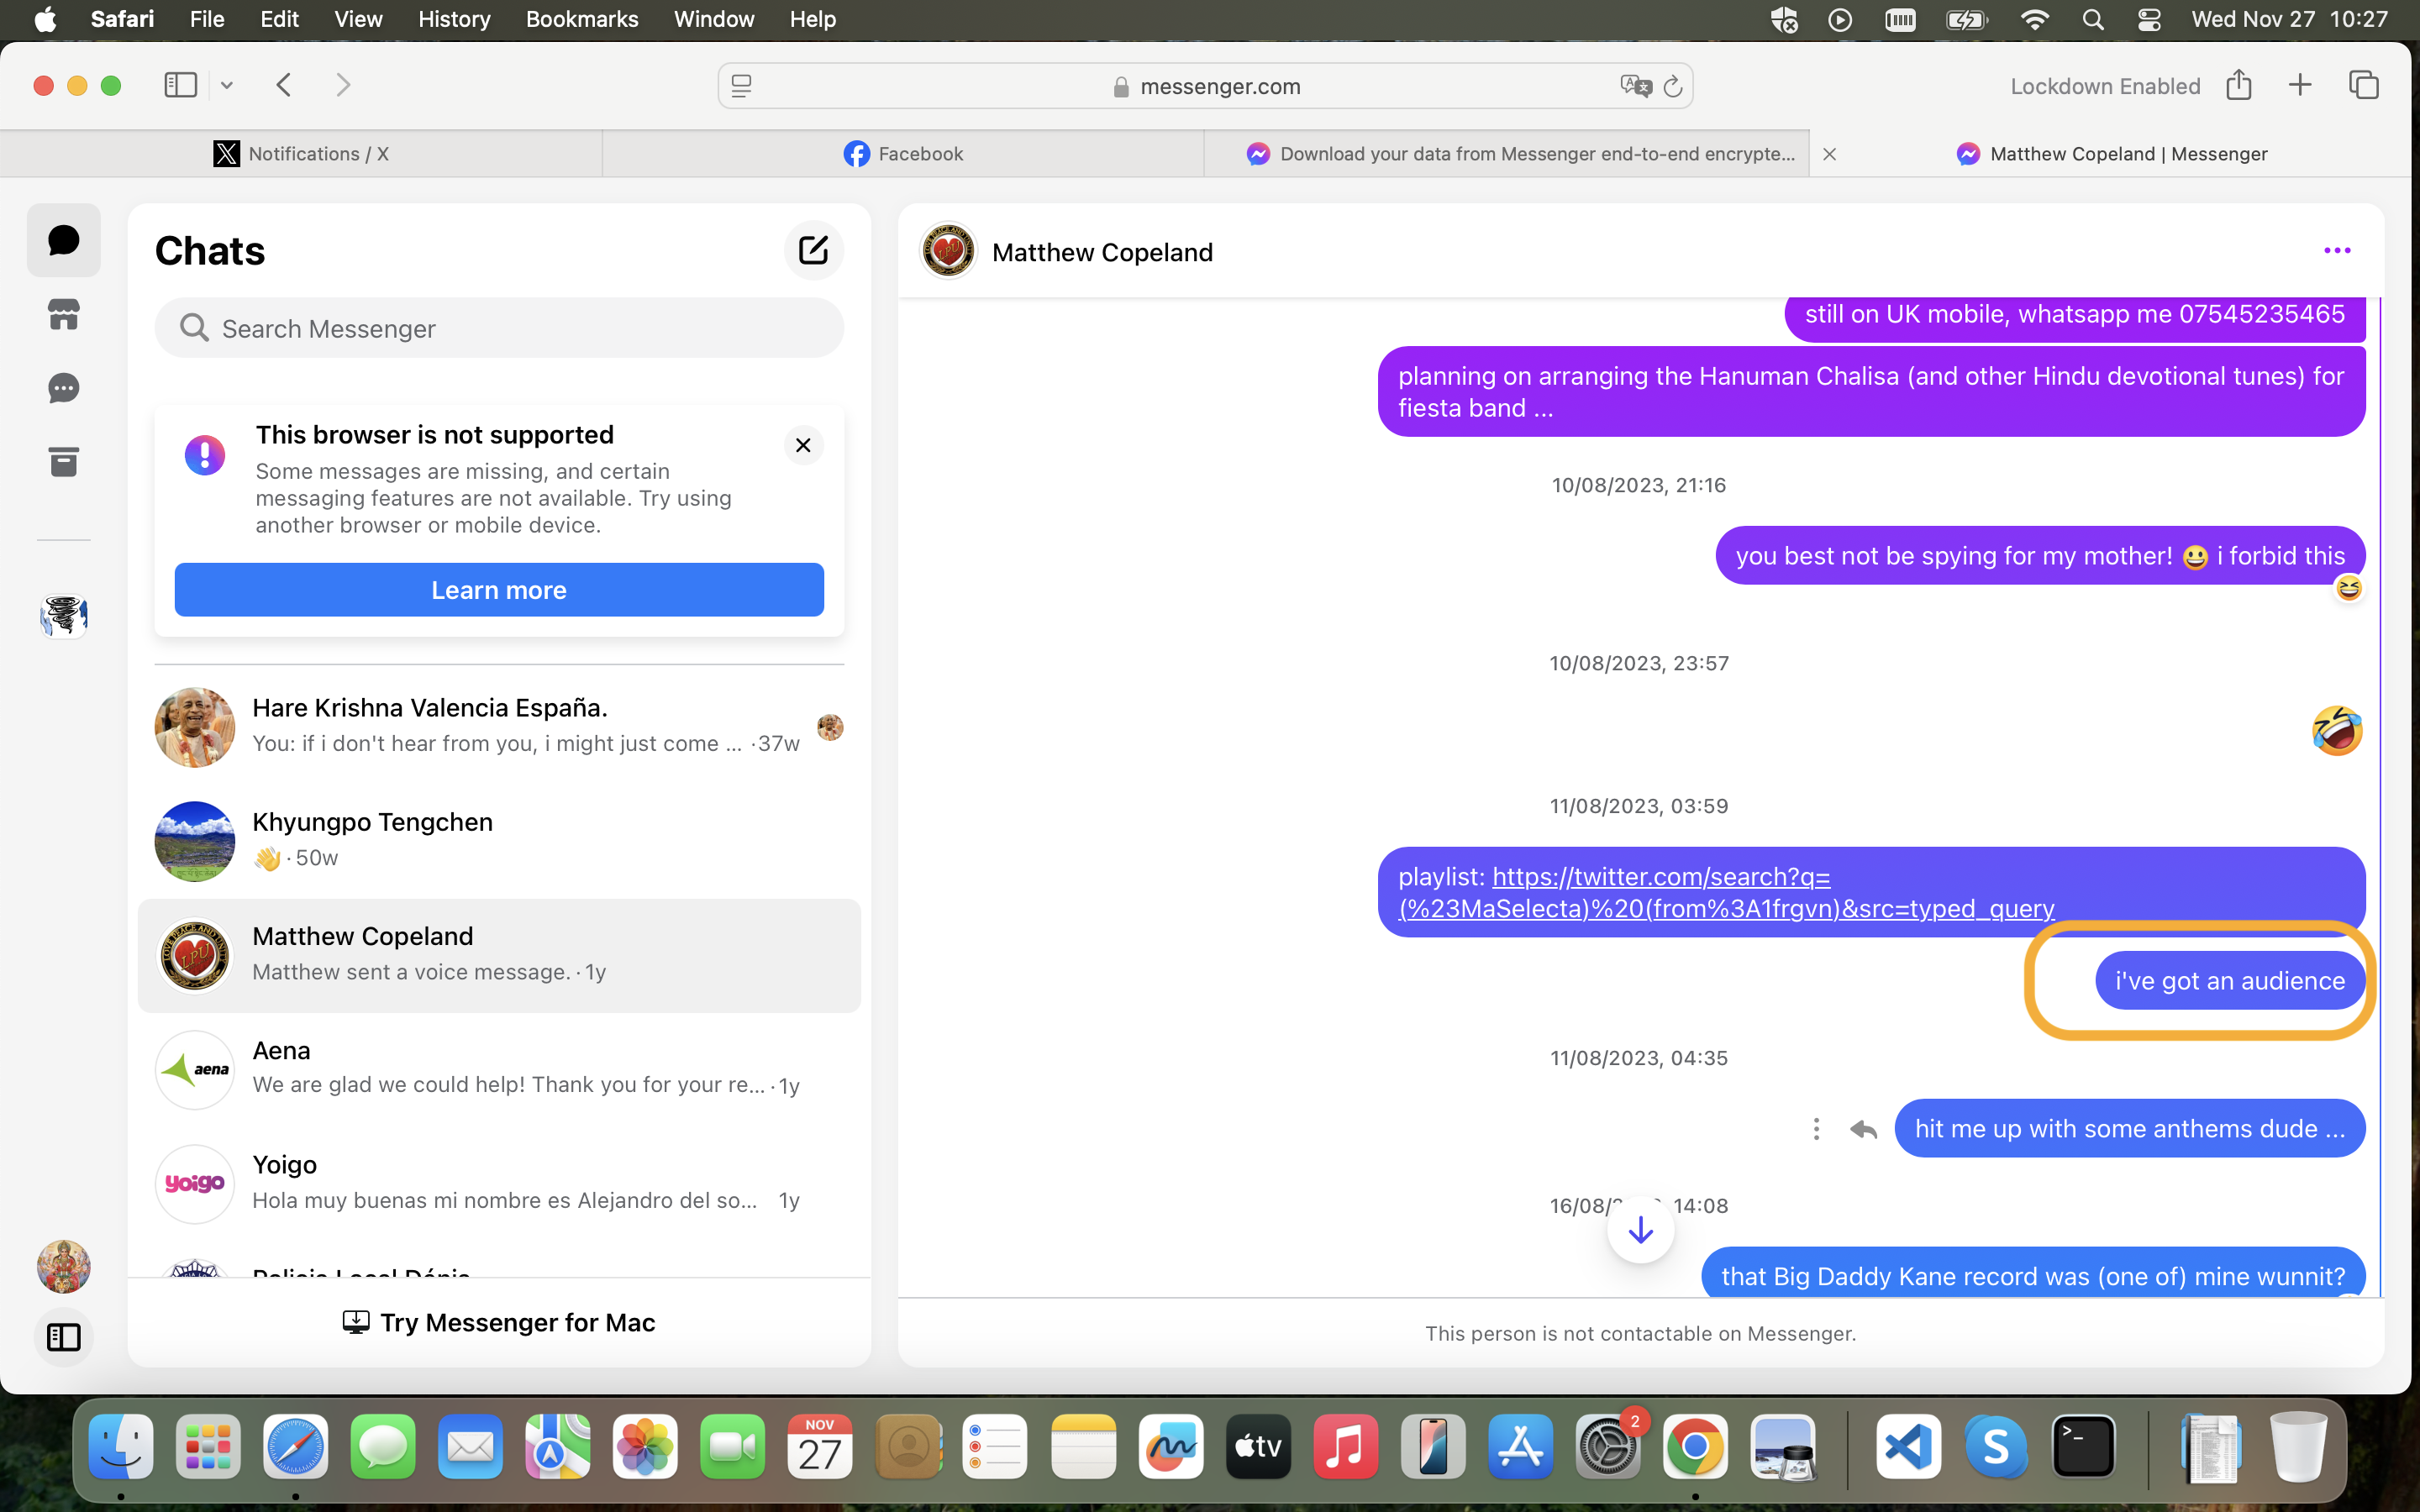Click the rolling laughing emoji message
Image resolution: width=2420 pixels, height=1512 pixels.
coord(2337,730)
